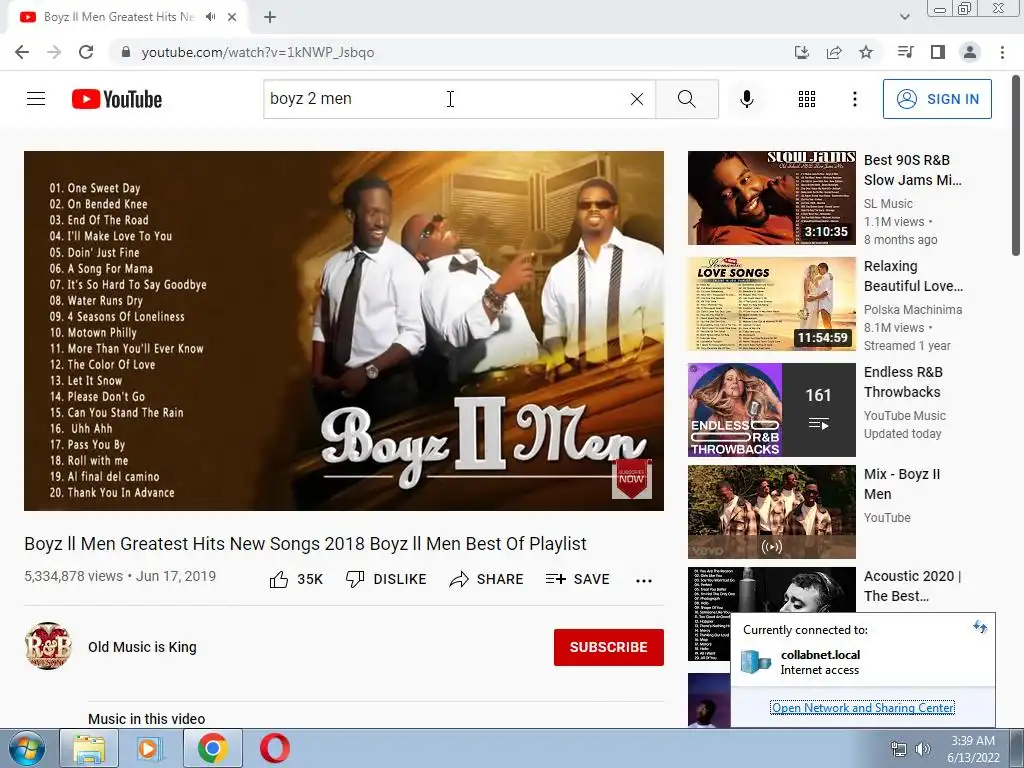Open Endless R&B Throwbacks playlist thumbnail
This screenshot has height=768, width=1024.
point(771,409)
